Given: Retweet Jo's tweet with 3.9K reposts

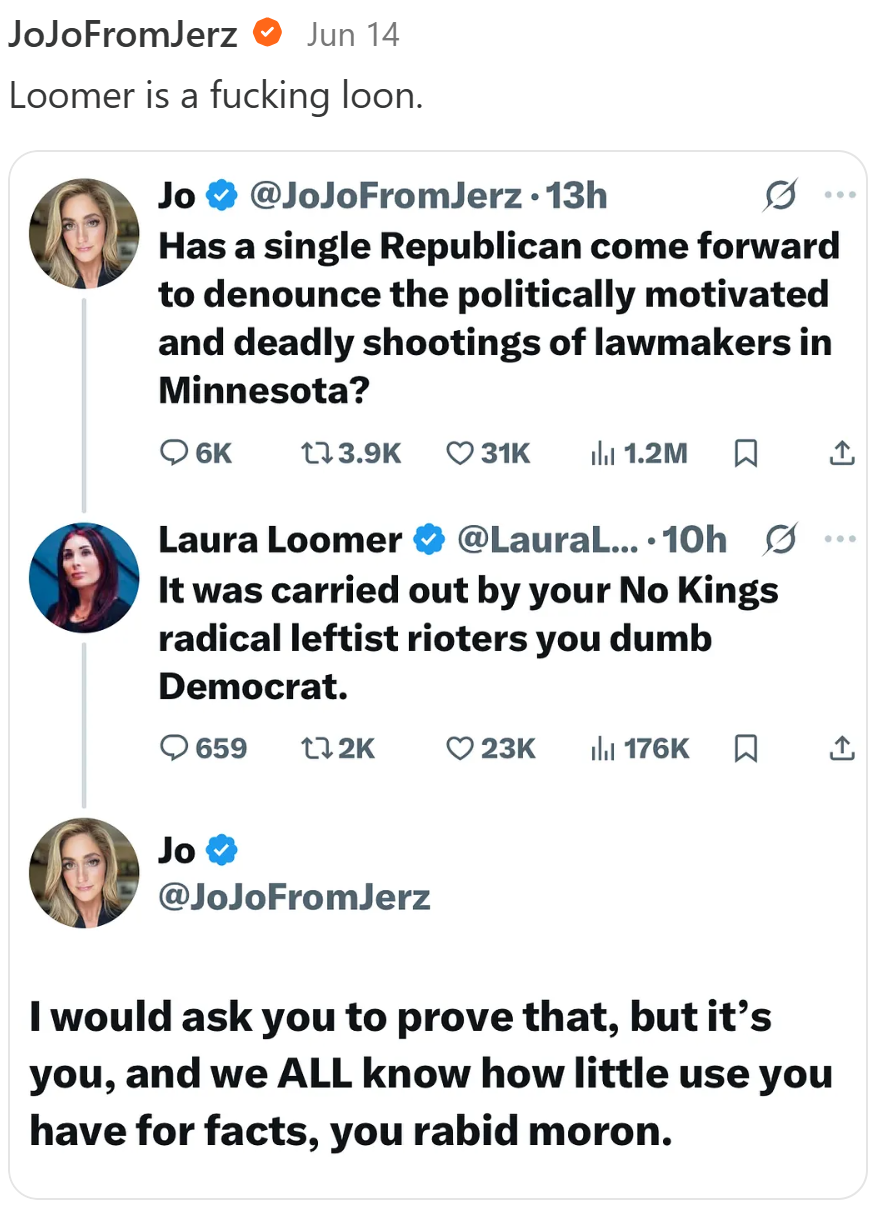Looking at the screenshot, I should click(x=314, y=454).
